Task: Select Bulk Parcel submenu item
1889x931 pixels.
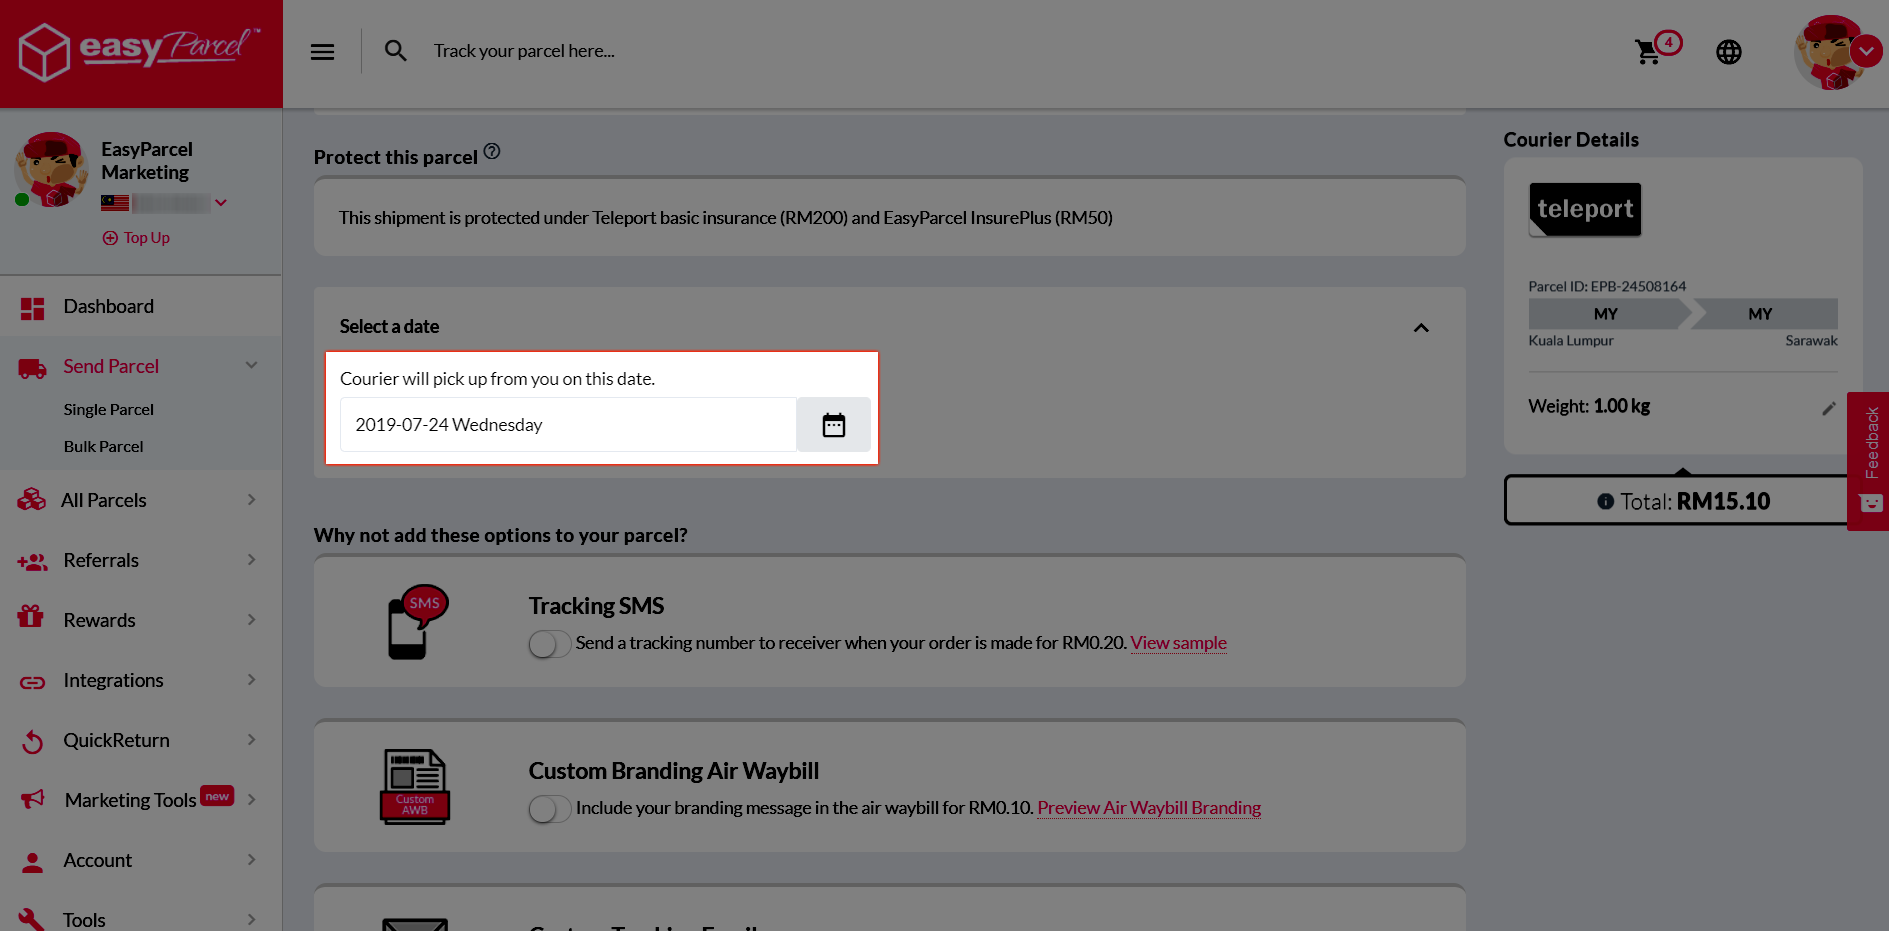Action: [103, 447]
